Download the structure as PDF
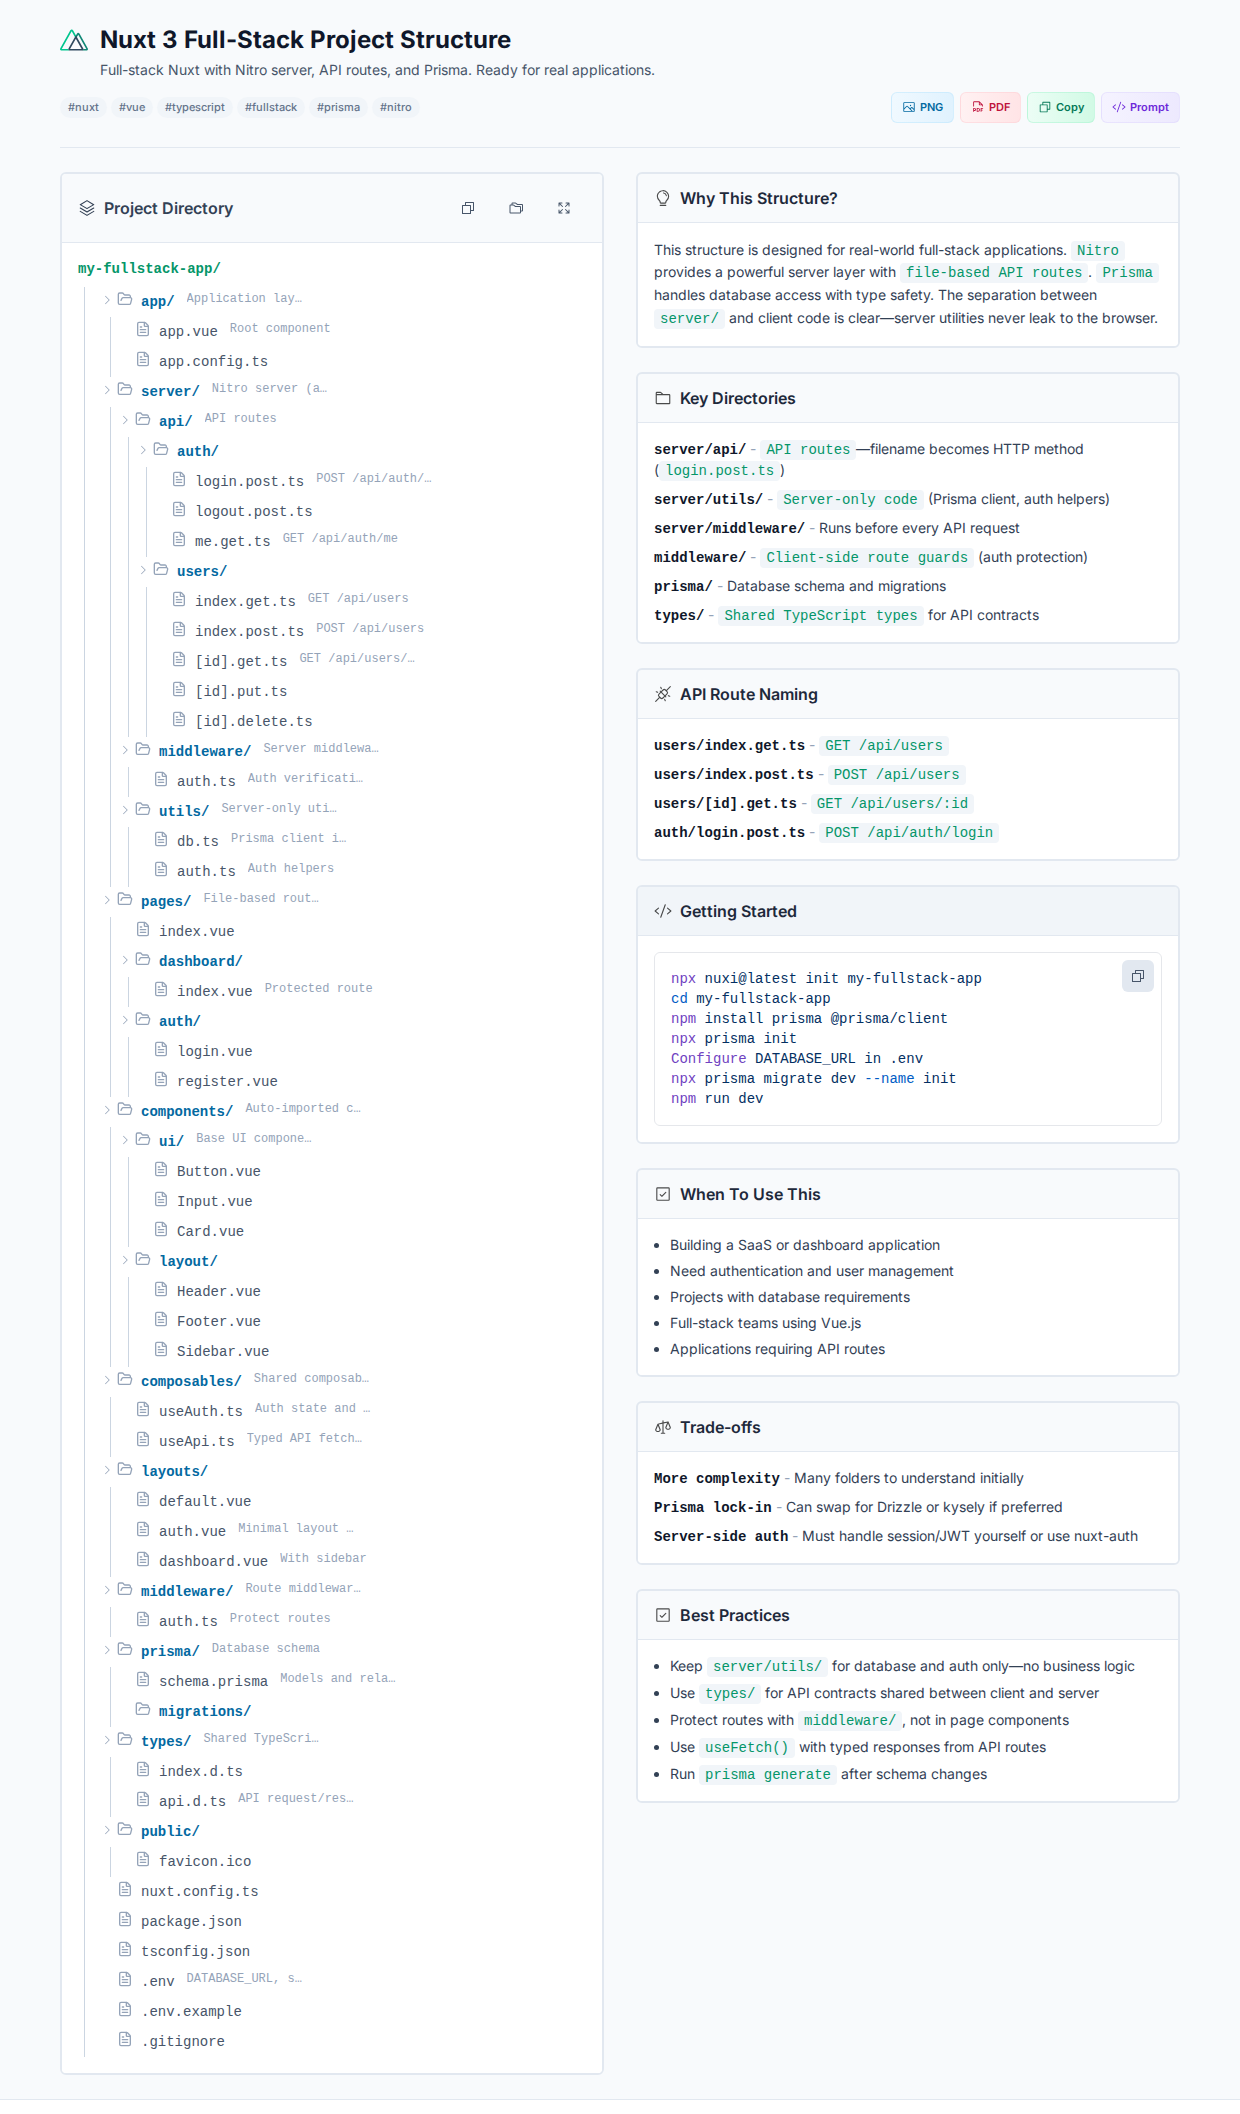1240x2114 pixels. pos(990,107)
